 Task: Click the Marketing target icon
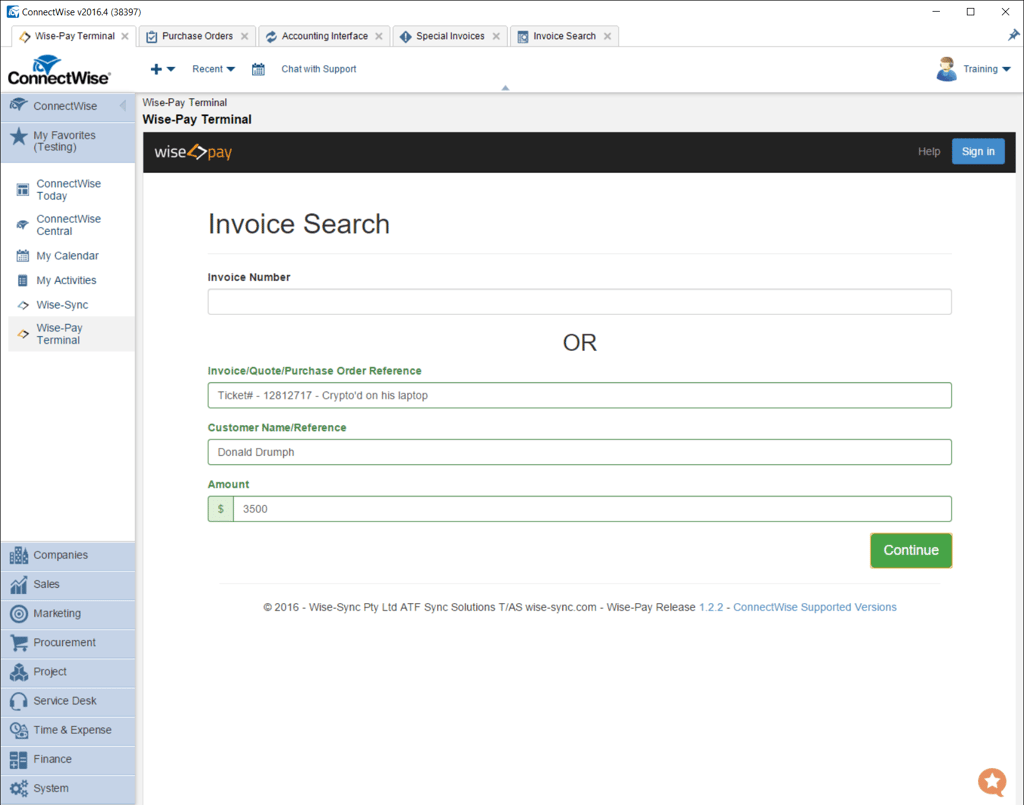(19, 614)
